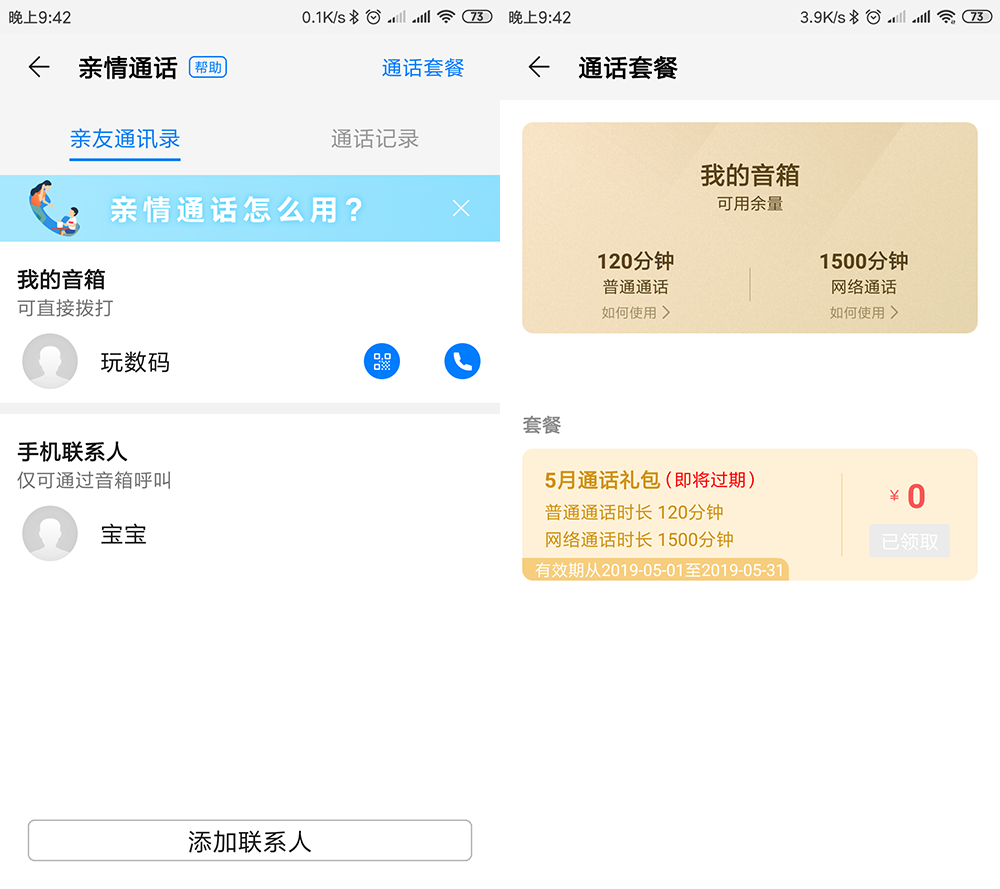Switch to the 通话记录 tab
The image size is (1000, 889).
click(375, 139)
